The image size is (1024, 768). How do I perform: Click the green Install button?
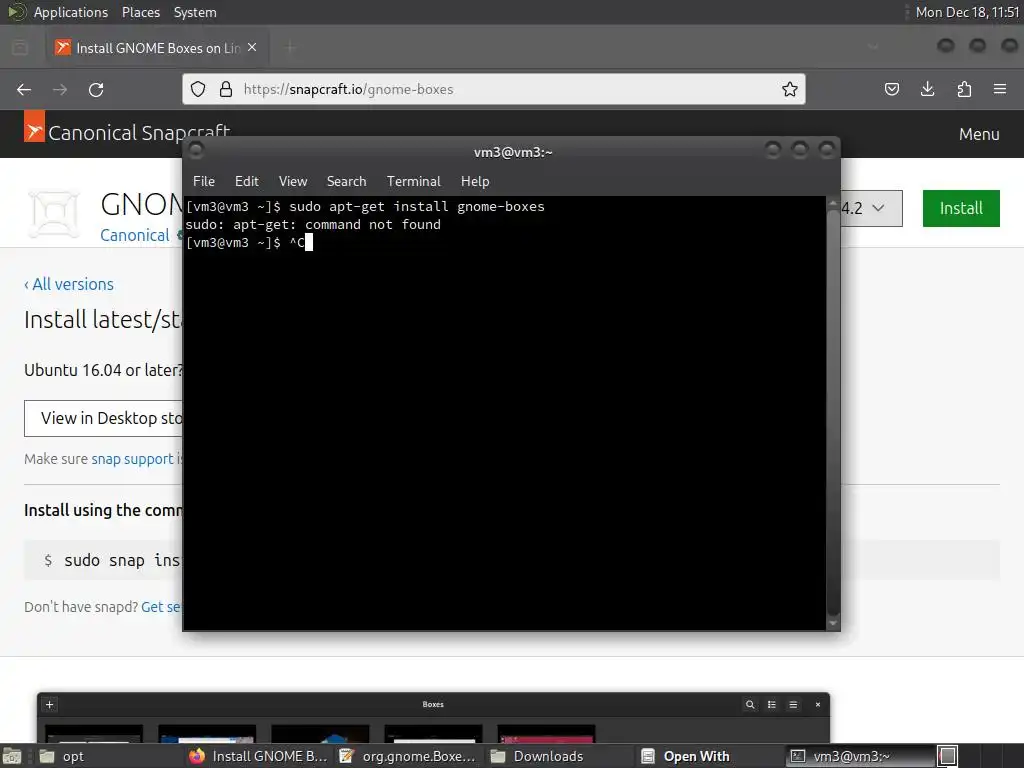click(961, 208)
